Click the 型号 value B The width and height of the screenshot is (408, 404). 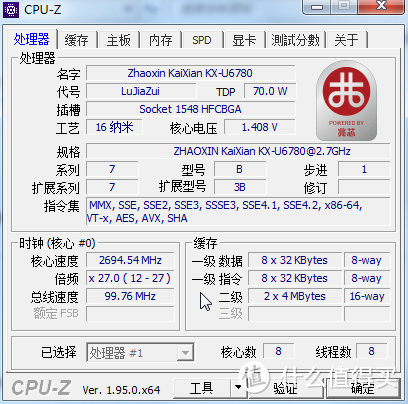click(240, 169)
